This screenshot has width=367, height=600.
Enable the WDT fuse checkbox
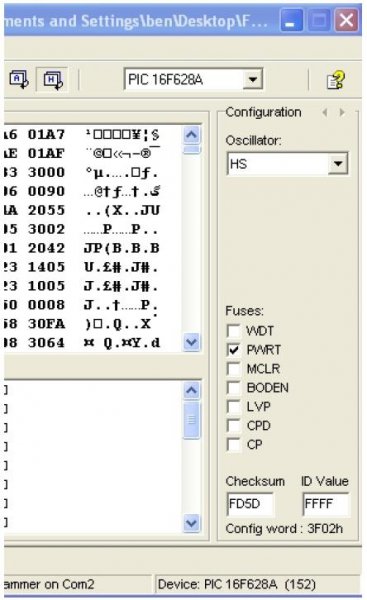[x=233, y=331]
